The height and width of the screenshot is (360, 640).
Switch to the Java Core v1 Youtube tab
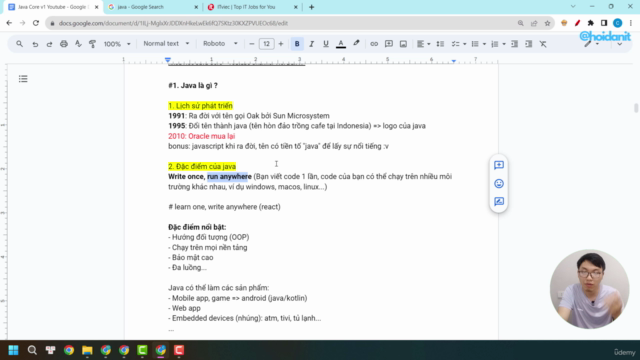coord(52,7)
